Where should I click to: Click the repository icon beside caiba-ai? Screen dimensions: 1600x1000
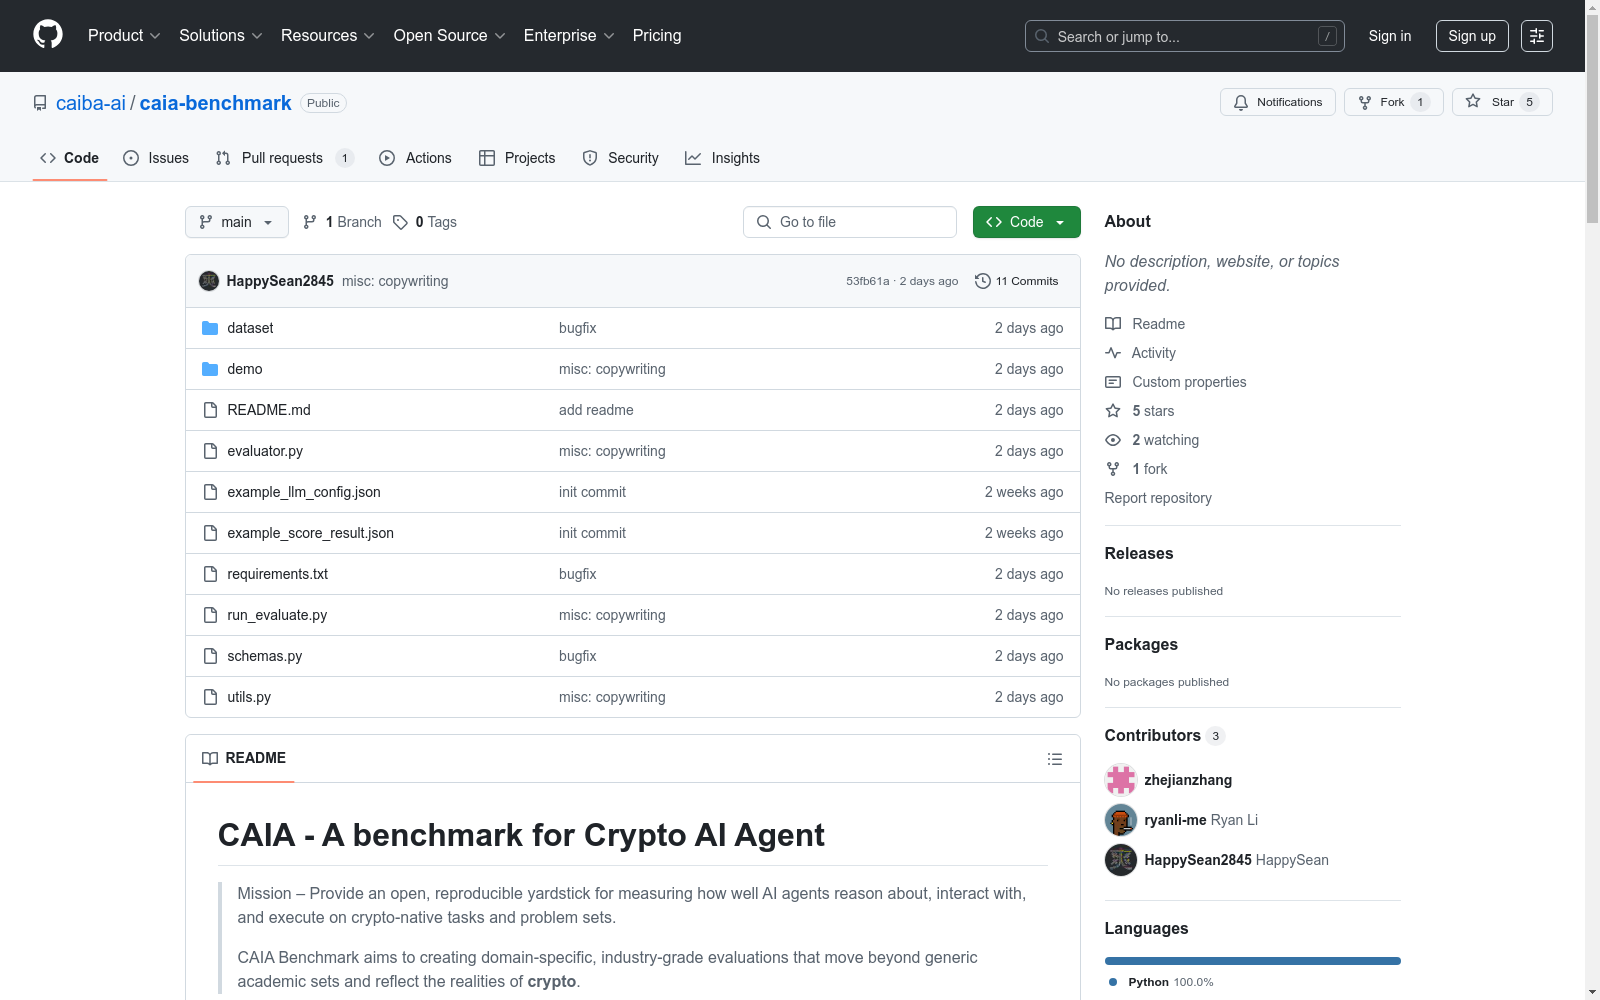point(40,103)
